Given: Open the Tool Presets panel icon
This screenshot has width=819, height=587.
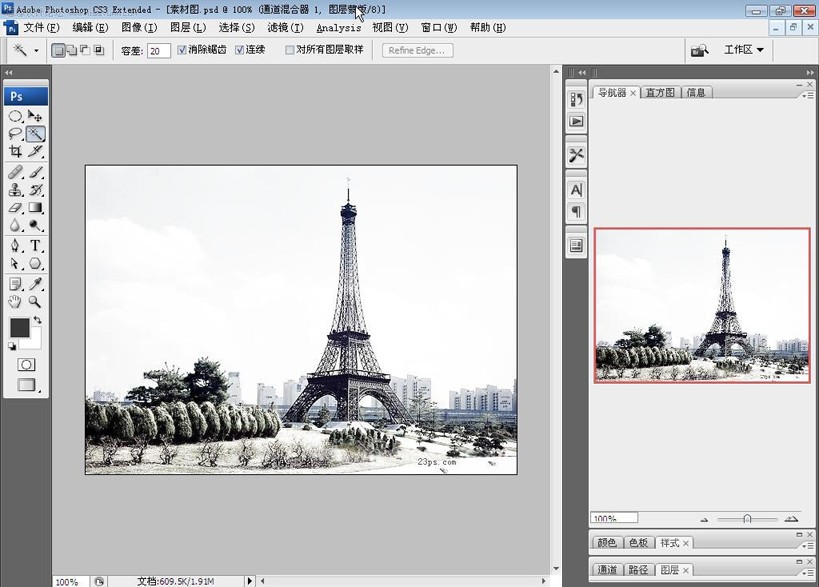Looking at the screenshot, I should 576,155.
